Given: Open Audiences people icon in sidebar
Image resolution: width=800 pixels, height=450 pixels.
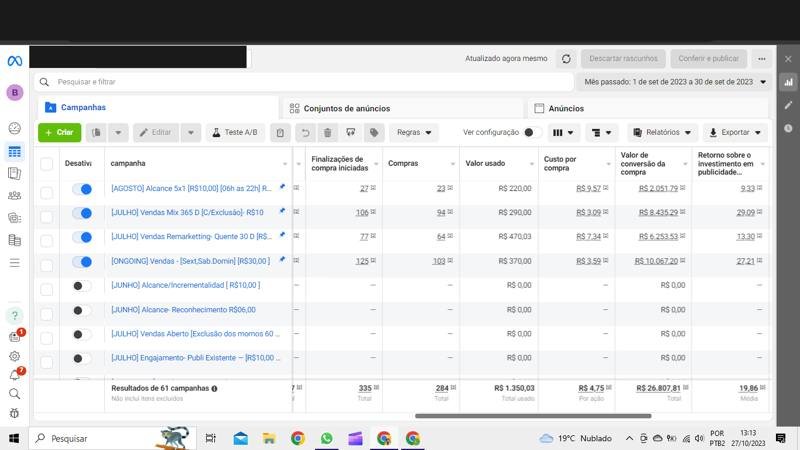Looking at the screenshot, I should pyautogui.click(x=15, y=195).
